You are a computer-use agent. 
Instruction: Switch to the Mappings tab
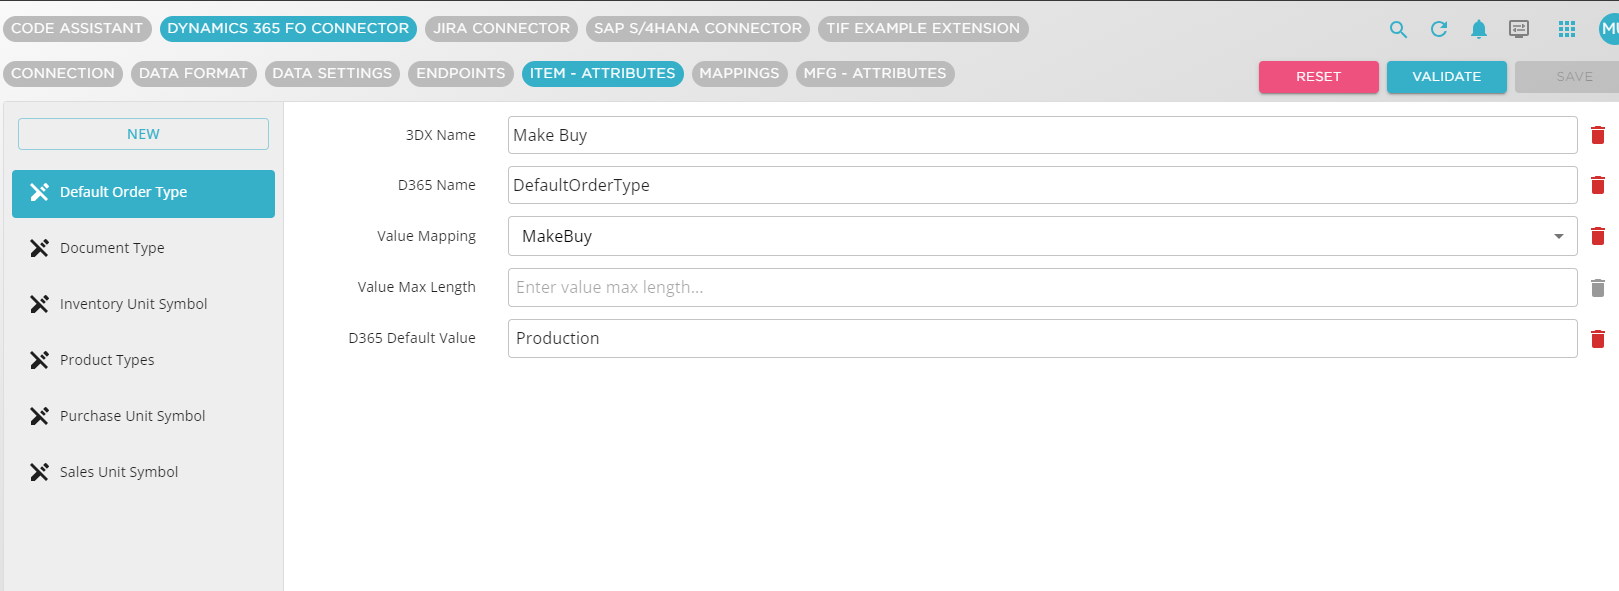pyautogui.click(x=739, y=74)
